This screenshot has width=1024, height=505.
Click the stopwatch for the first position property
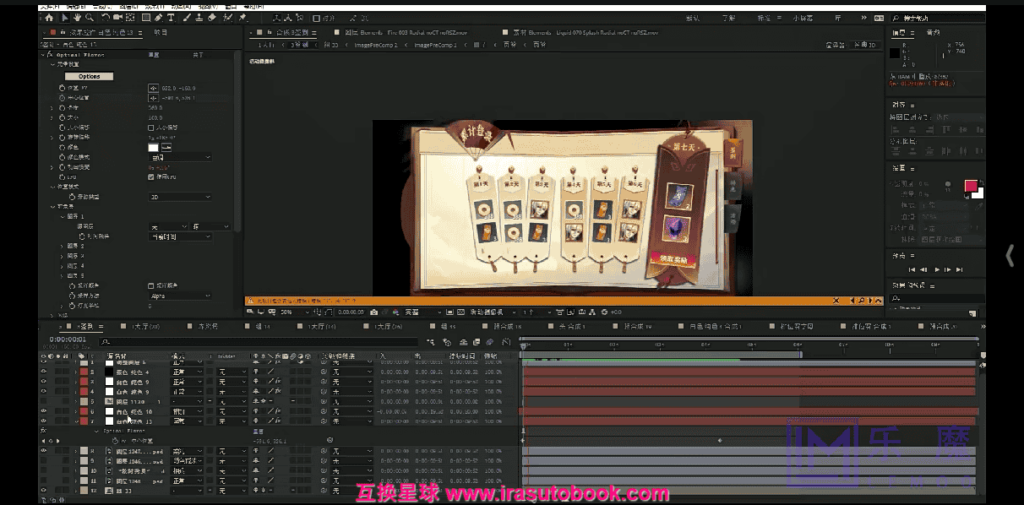pyautogui.click(x=62, y=88)
